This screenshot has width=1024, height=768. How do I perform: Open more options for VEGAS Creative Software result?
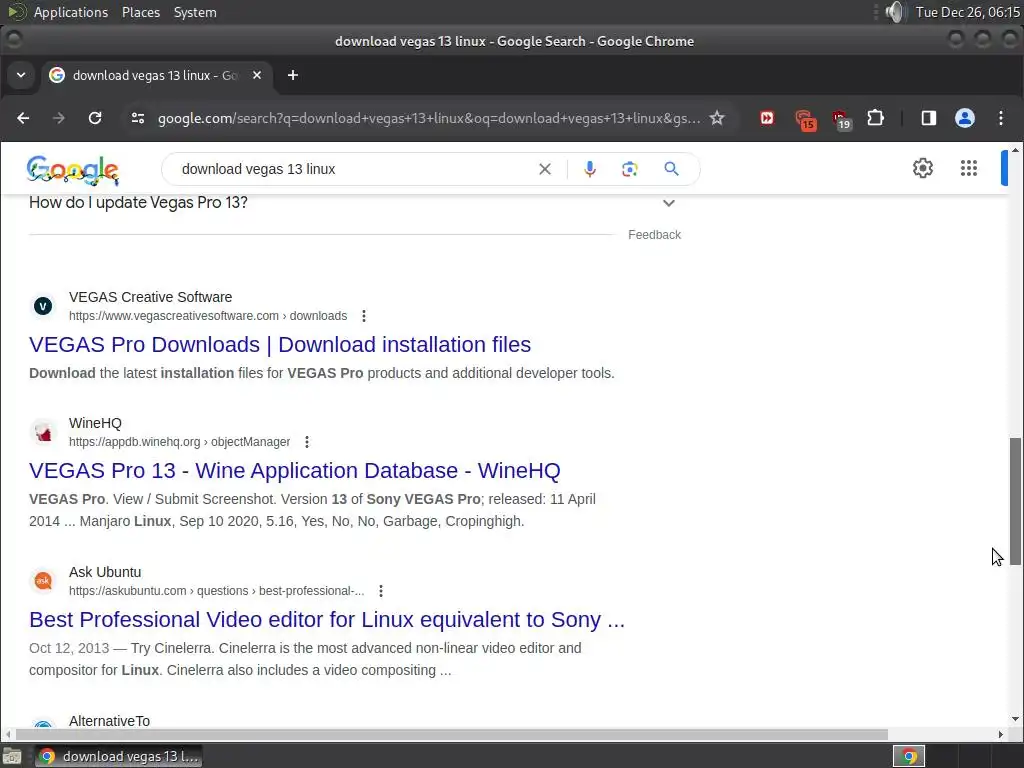364,316
